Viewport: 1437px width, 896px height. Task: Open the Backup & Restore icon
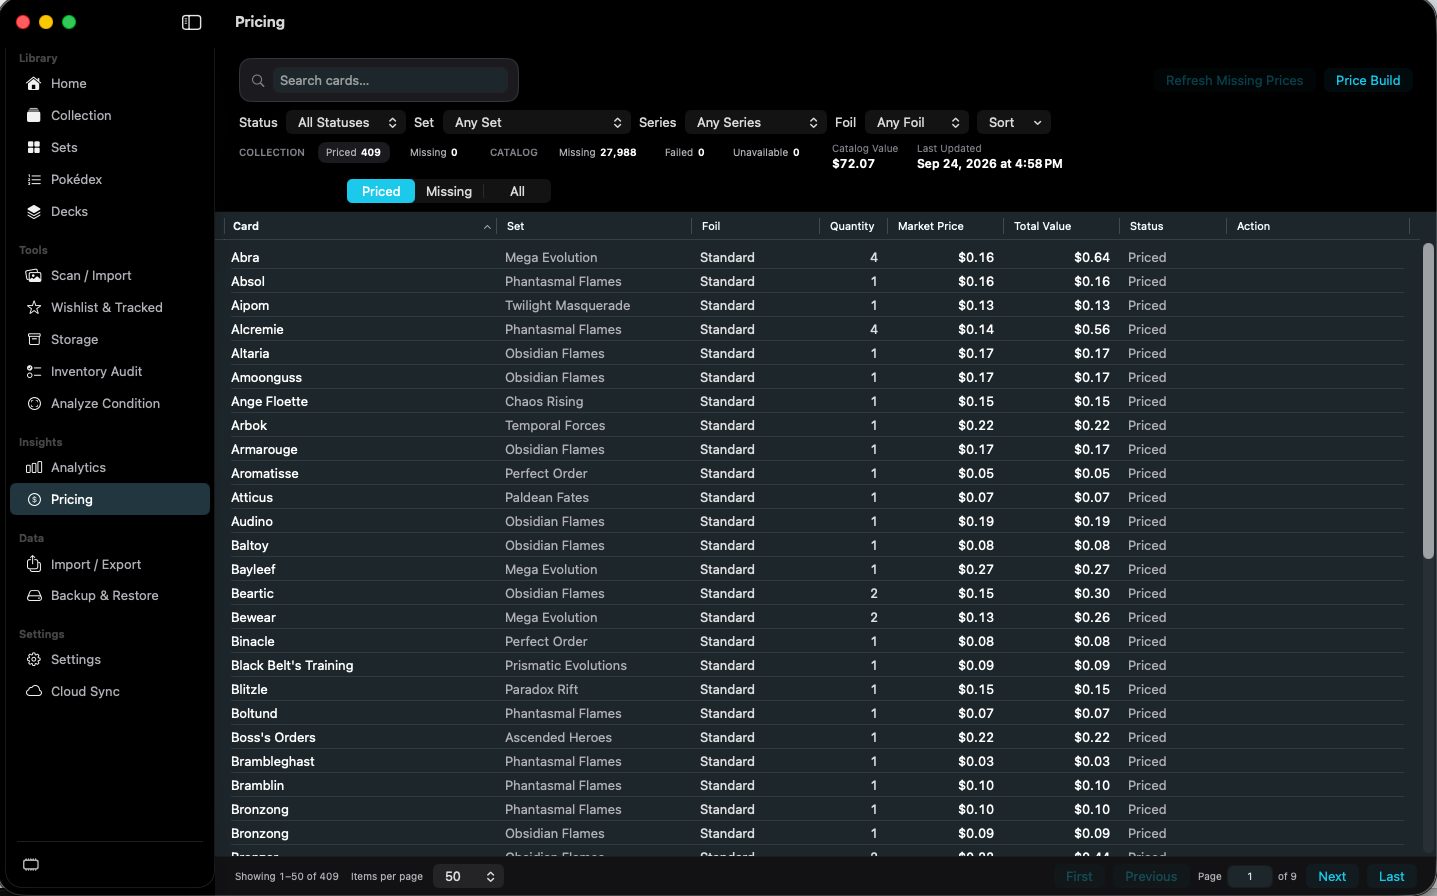(34, 595)
